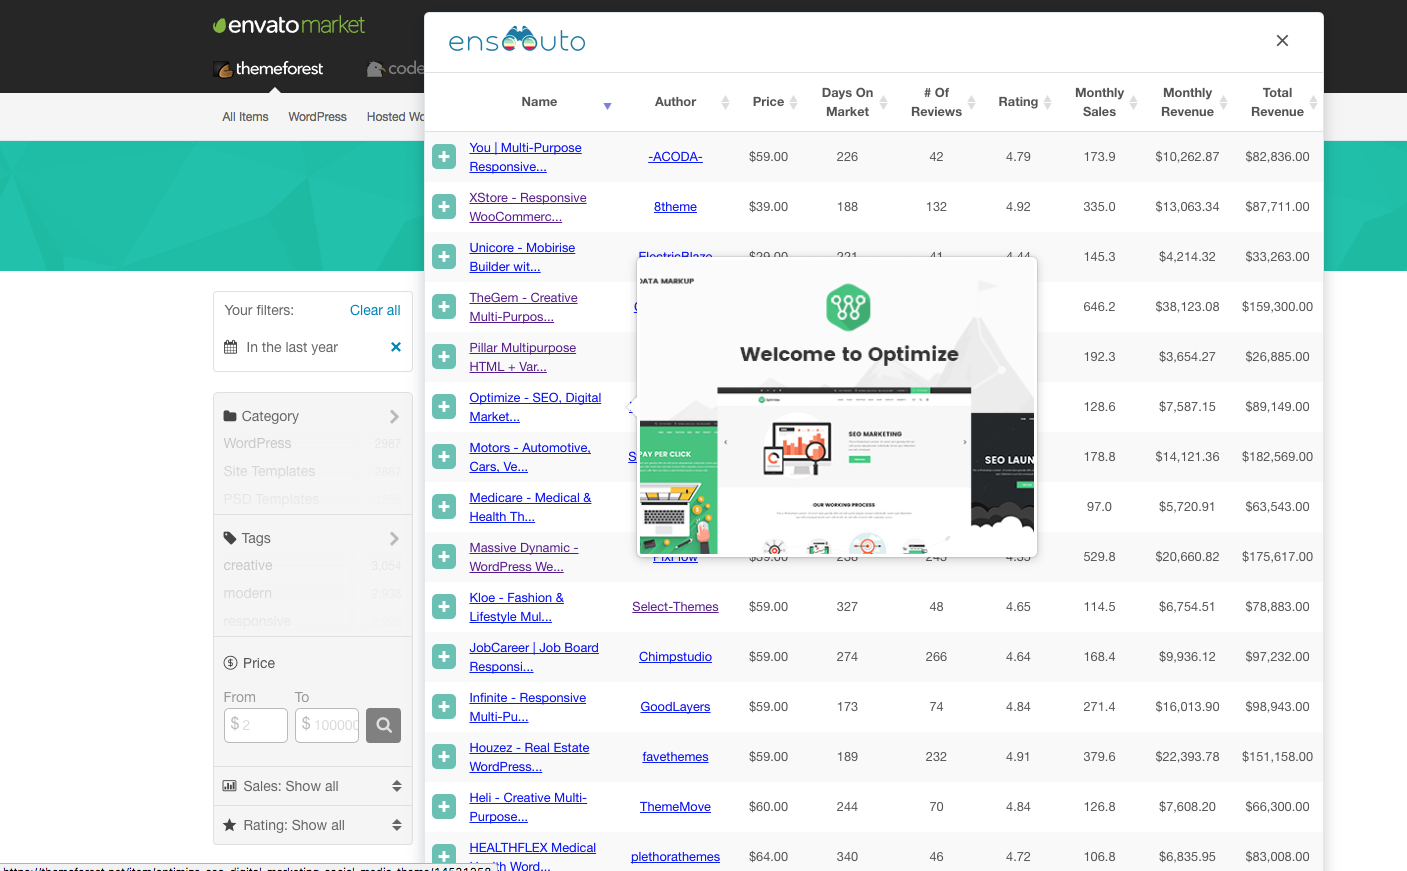Click the Clear all filters link
1407x871 pixels.
375,310
